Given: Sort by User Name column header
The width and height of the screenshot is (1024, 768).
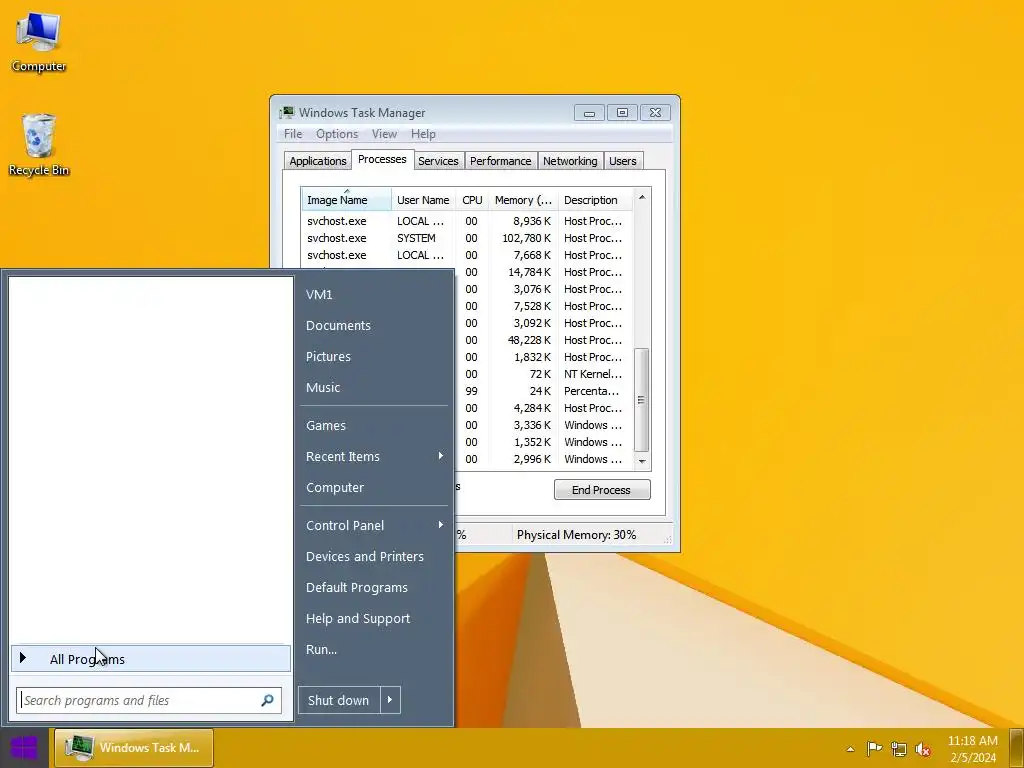Looking at the screenshot, I should 423,200.
